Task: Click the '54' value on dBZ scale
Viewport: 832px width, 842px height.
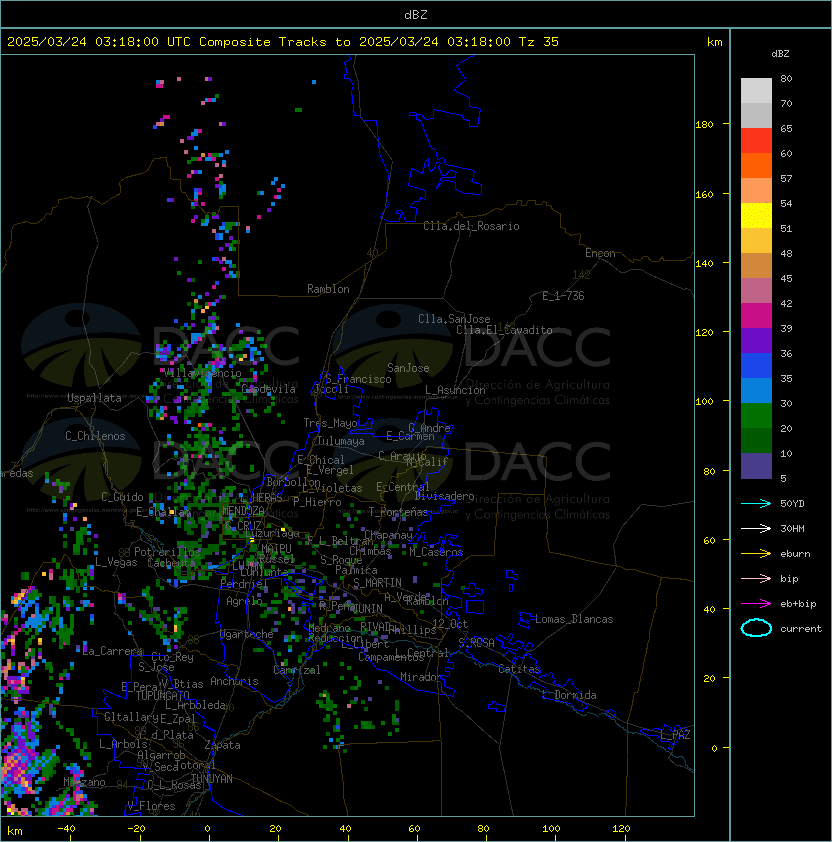Action: pos(786,204)
